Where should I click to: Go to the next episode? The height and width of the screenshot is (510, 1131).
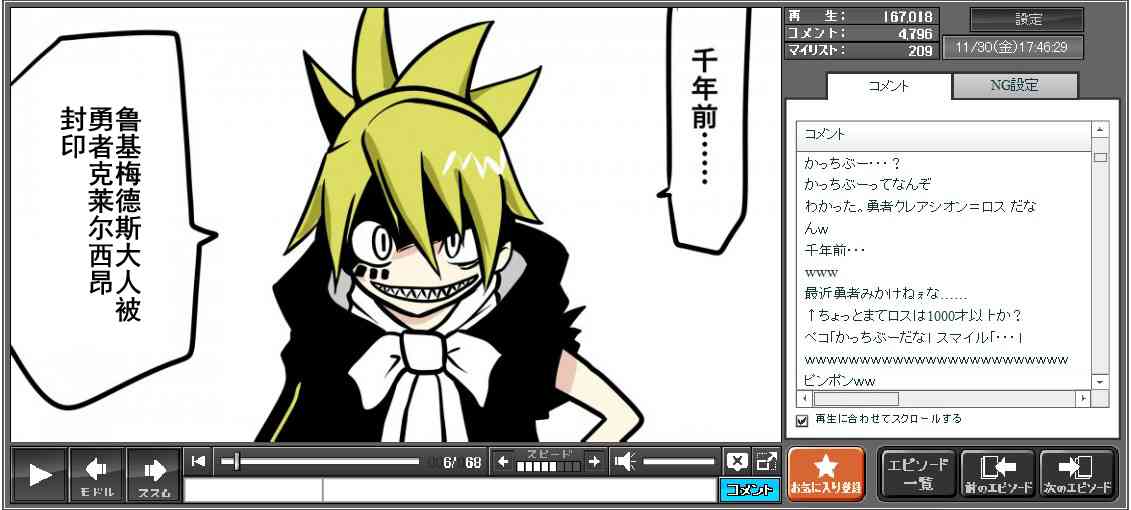(1077, 473)
